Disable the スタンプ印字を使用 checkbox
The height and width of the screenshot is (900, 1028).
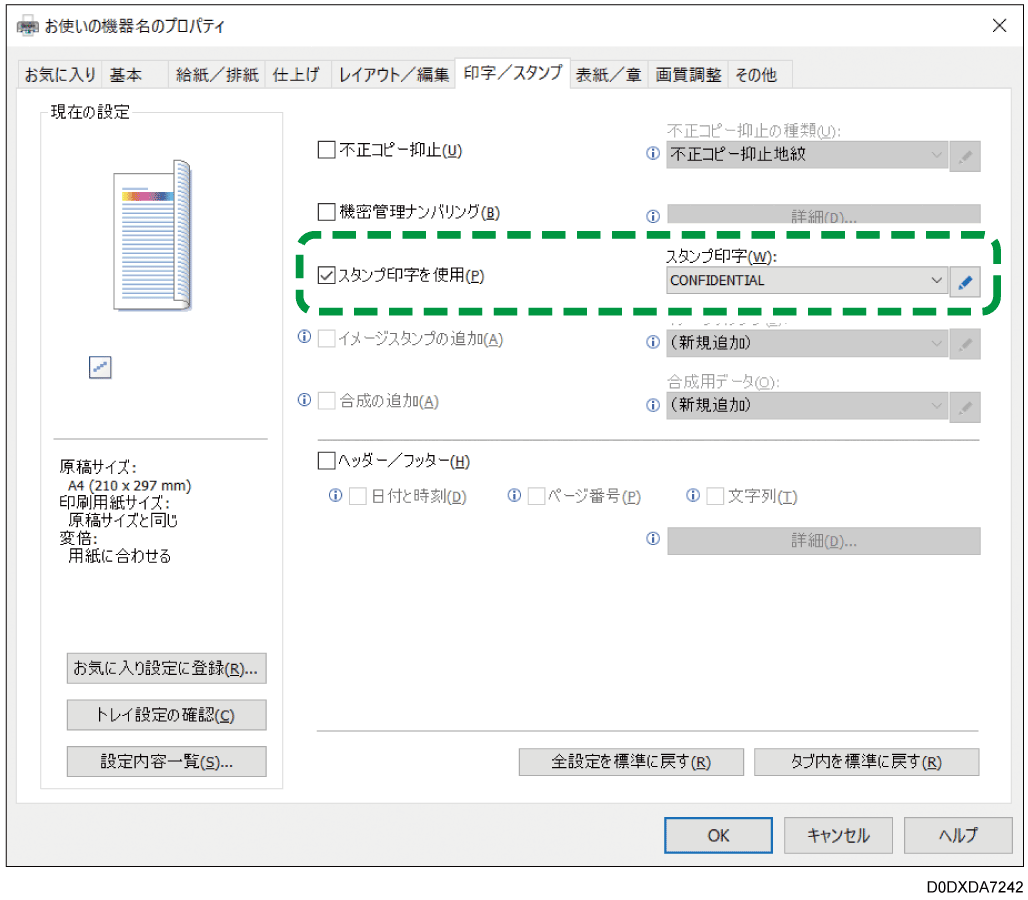click(324, 276)
